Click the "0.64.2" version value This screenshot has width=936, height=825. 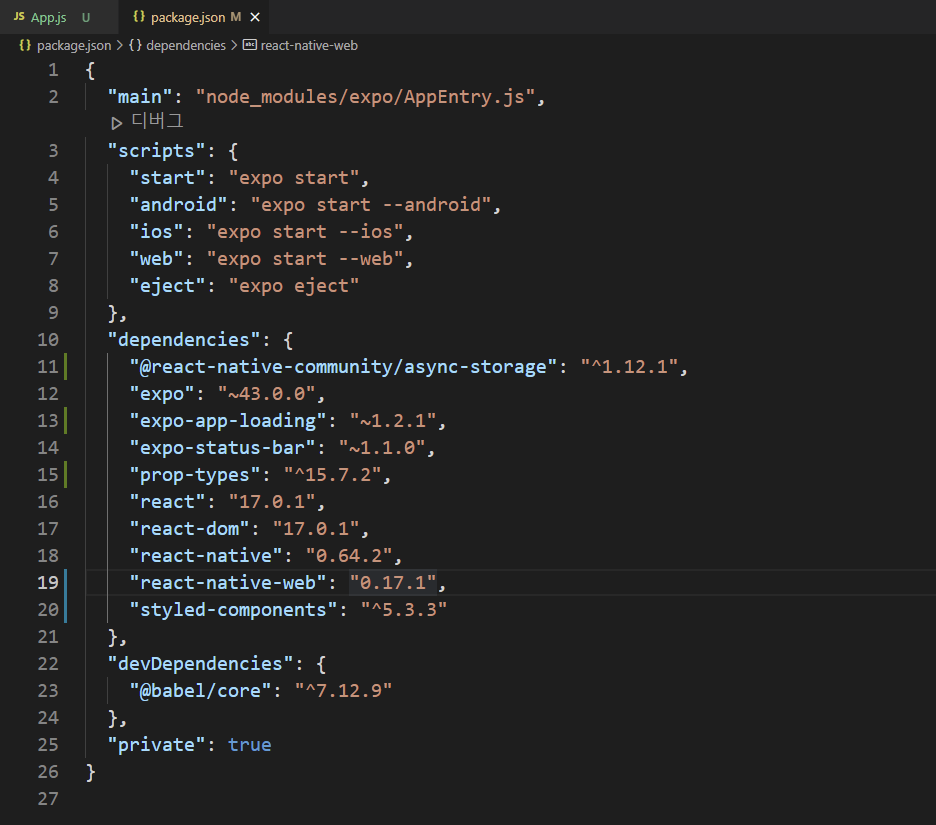349,556
